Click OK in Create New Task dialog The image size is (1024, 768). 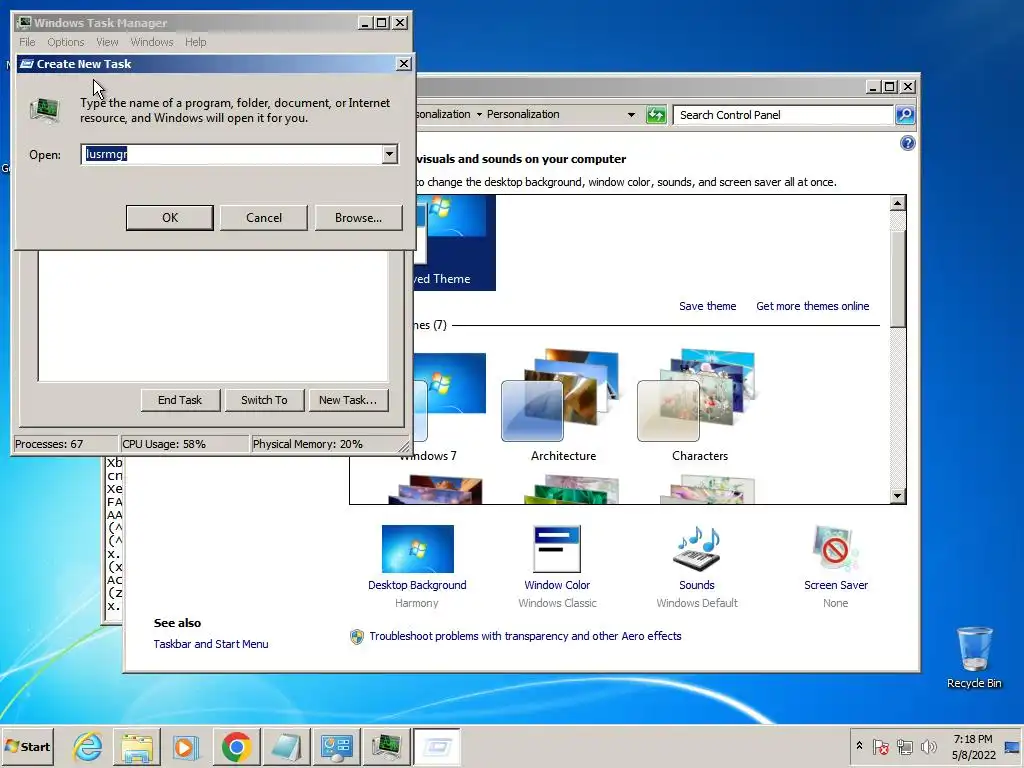click(x=170, y=217)
